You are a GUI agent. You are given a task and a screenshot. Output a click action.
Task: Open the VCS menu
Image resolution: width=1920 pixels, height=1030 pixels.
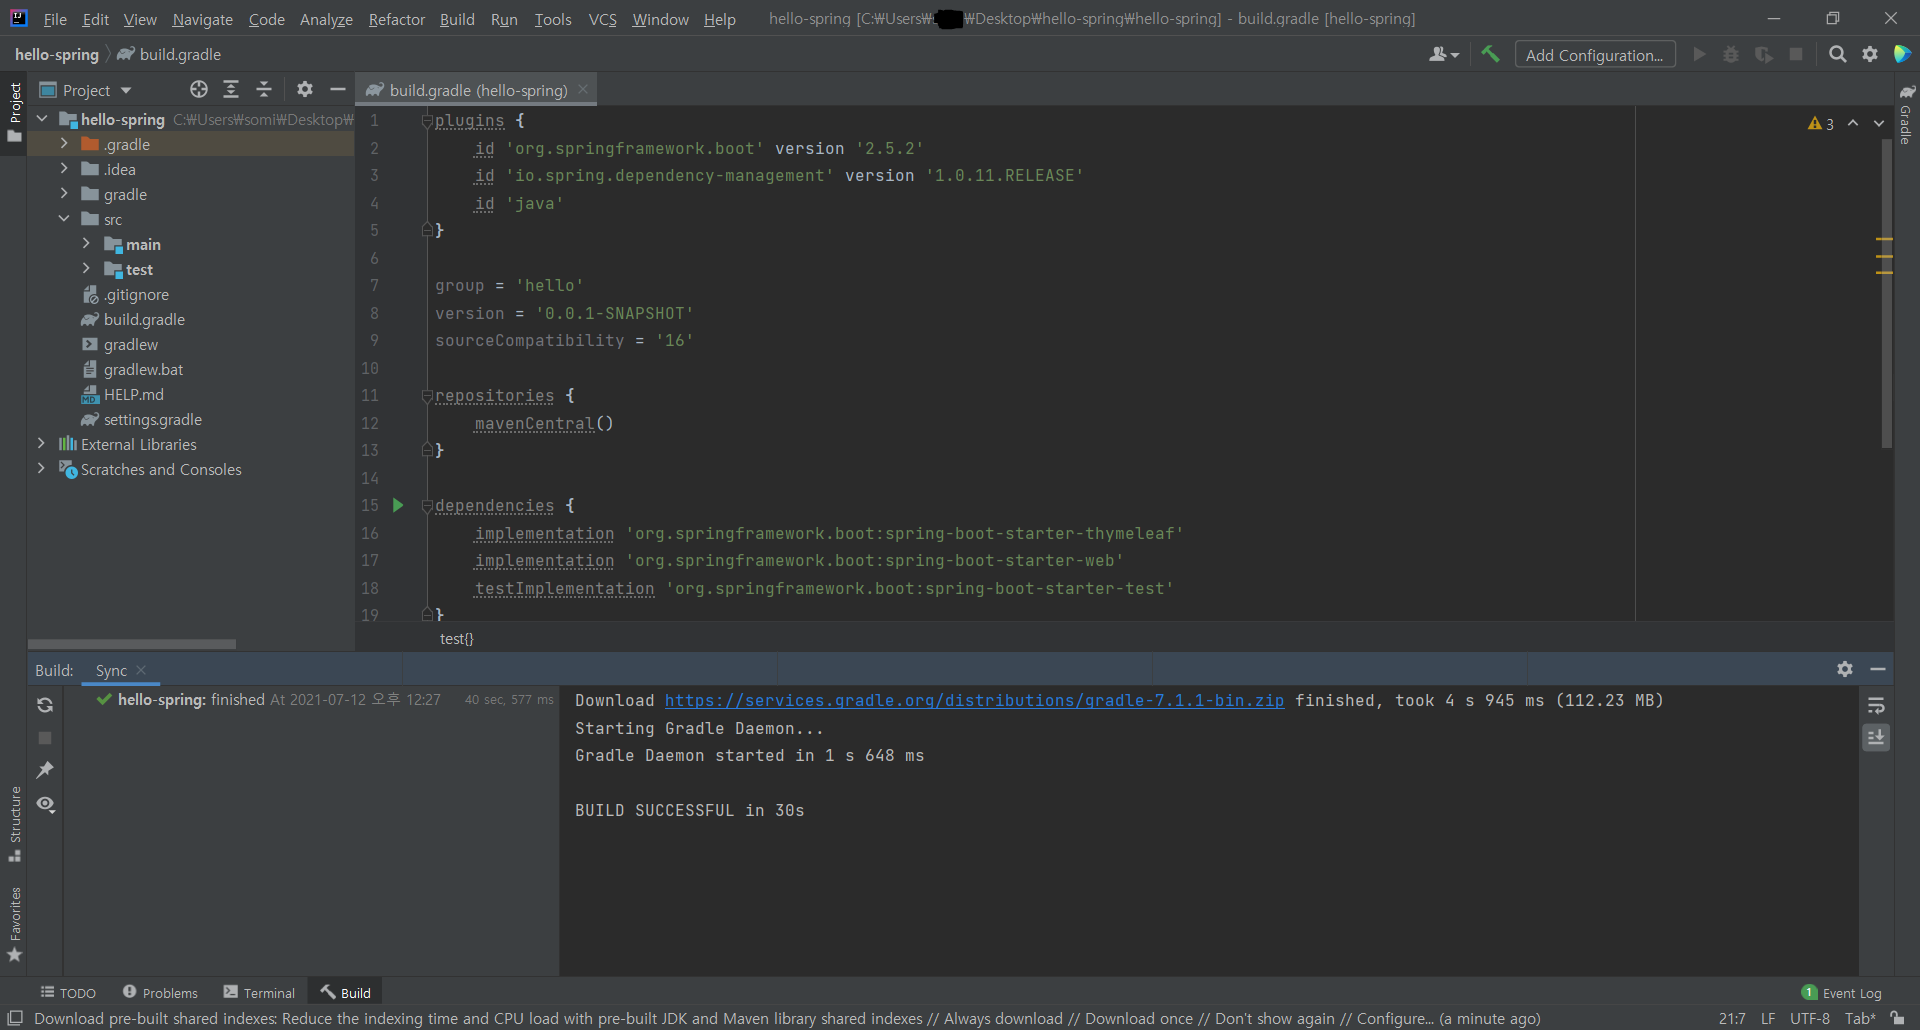point(602,19)
